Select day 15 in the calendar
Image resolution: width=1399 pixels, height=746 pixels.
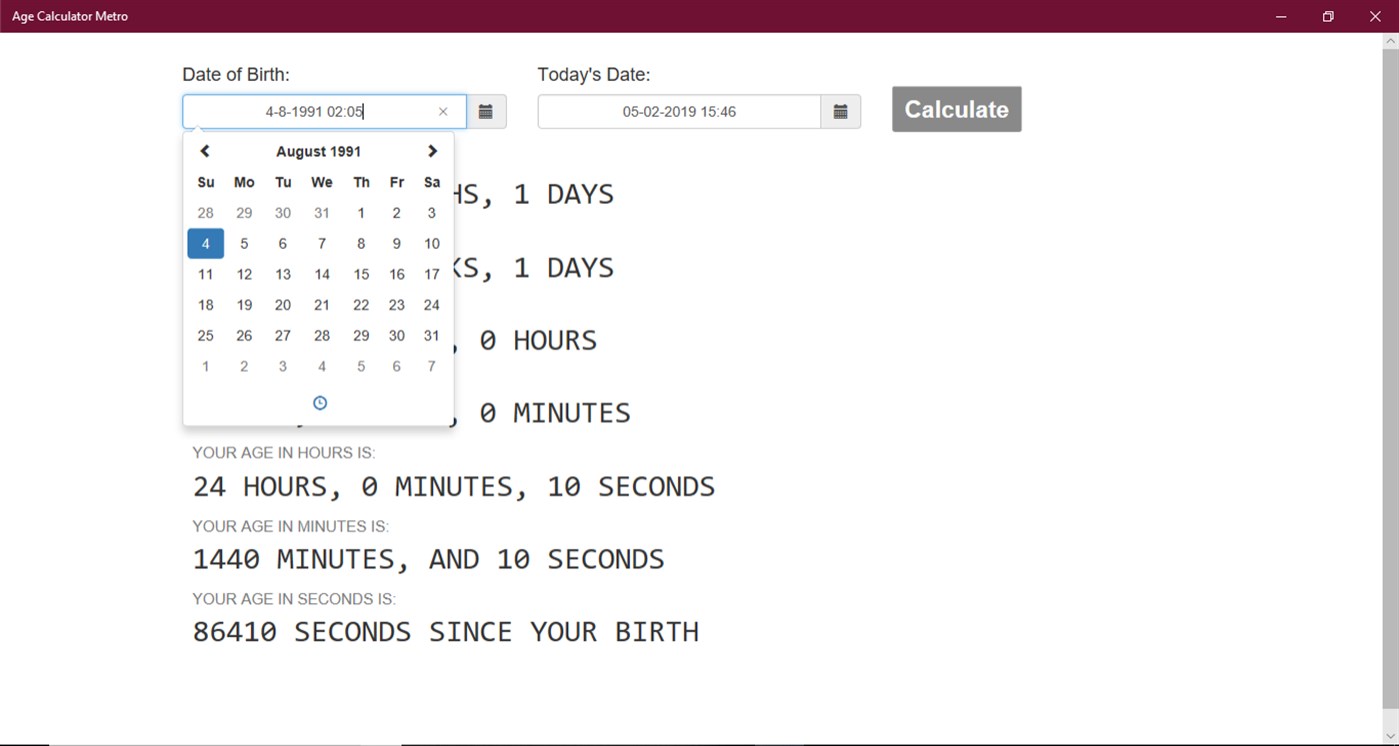[x=360, y=274]
